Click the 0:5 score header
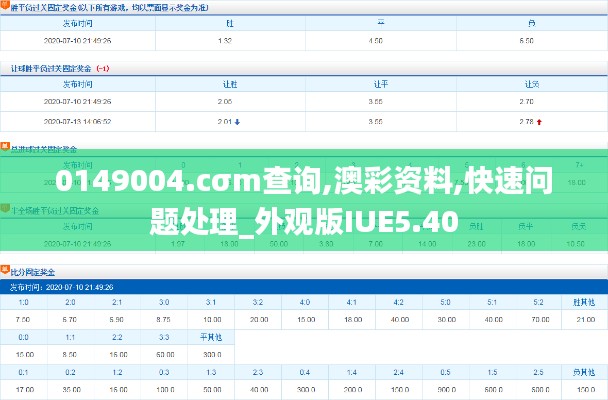Image resolution: width=608 pixels, height=400 pixels. coord(445,372)
